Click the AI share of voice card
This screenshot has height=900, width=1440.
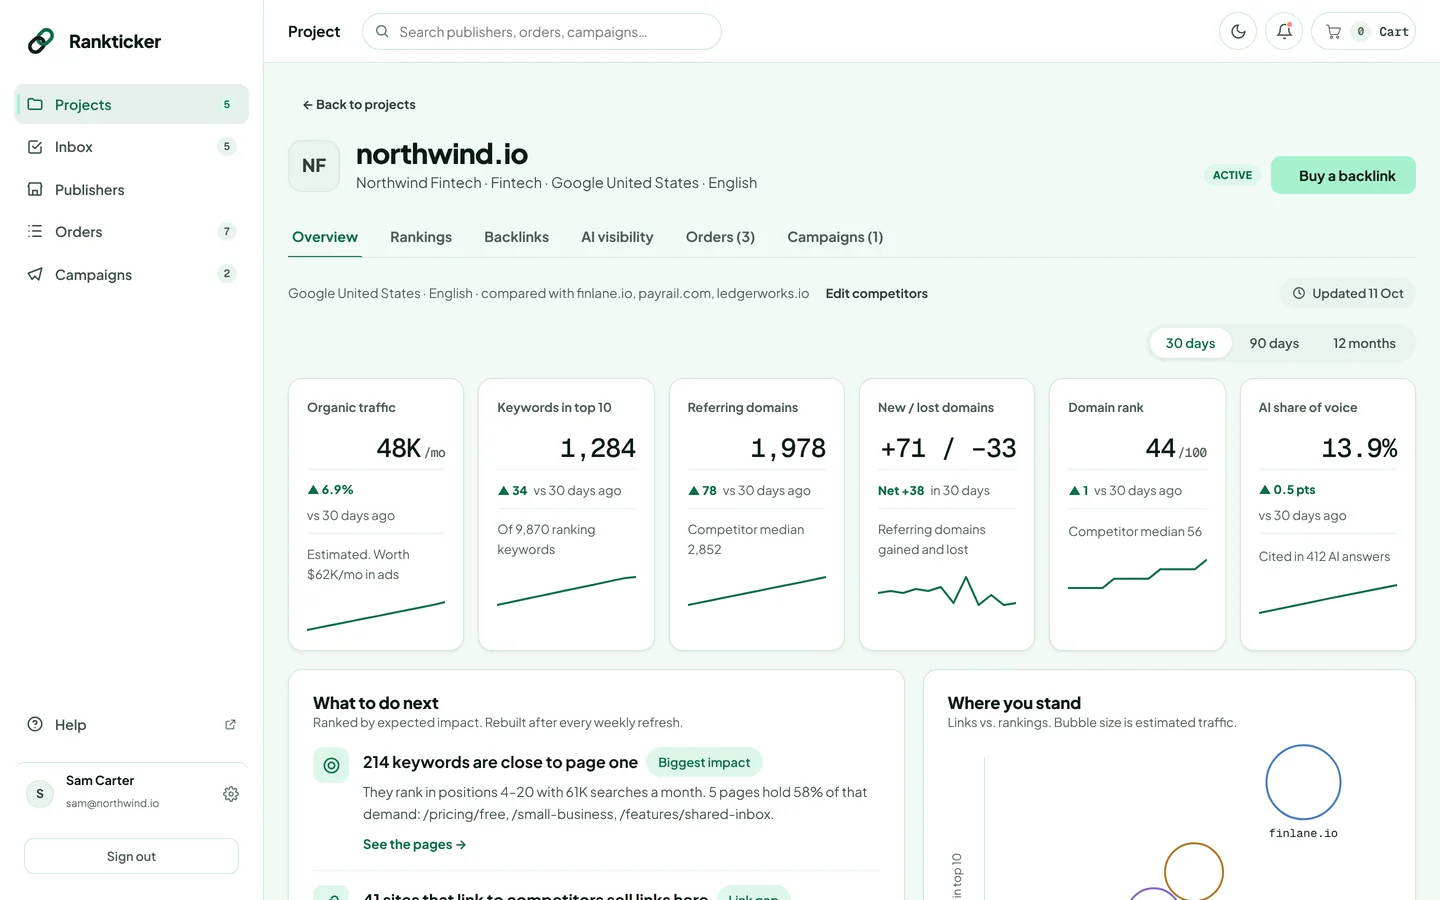(1328, 514)
